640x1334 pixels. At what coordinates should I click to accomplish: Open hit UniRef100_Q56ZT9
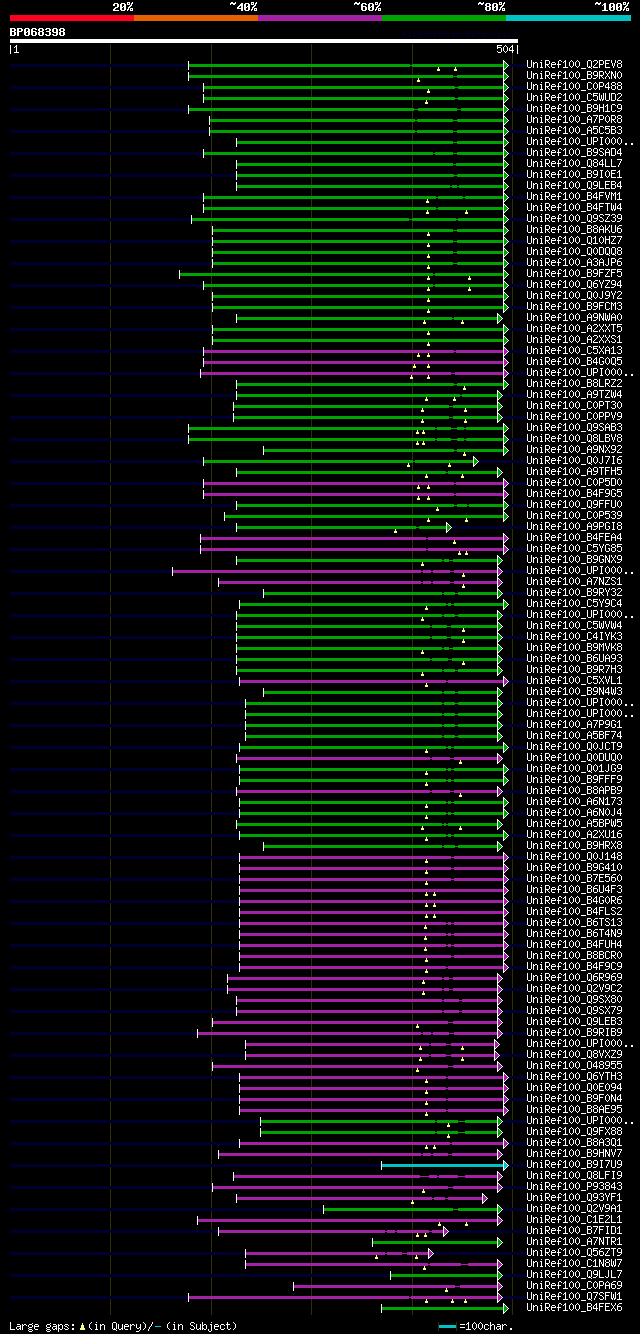[x=574, y=1252]
